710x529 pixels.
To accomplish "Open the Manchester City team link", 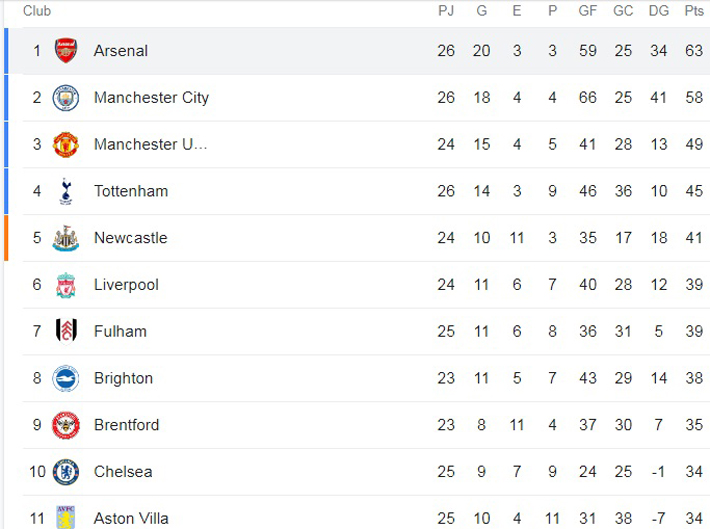I will [x=151, y=98].
